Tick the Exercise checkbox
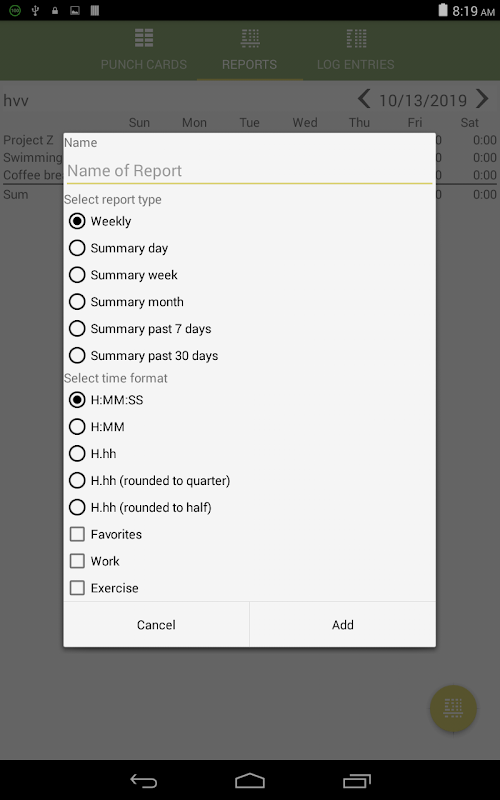This screenshot has width=500, height=800. click(x=77, y=588)
